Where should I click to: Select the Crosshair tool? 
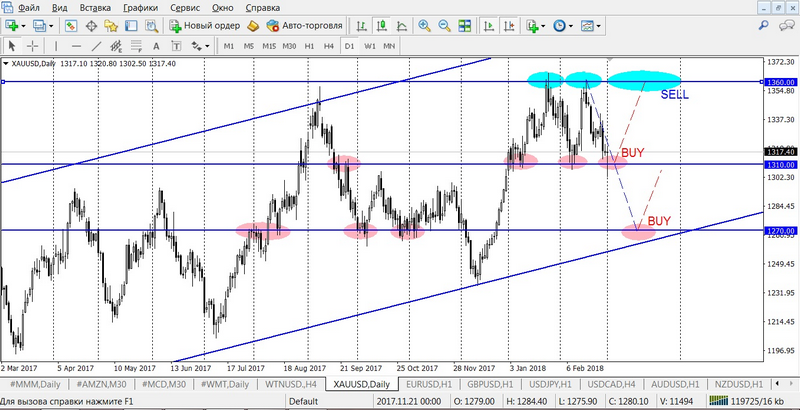coord(33,45)
